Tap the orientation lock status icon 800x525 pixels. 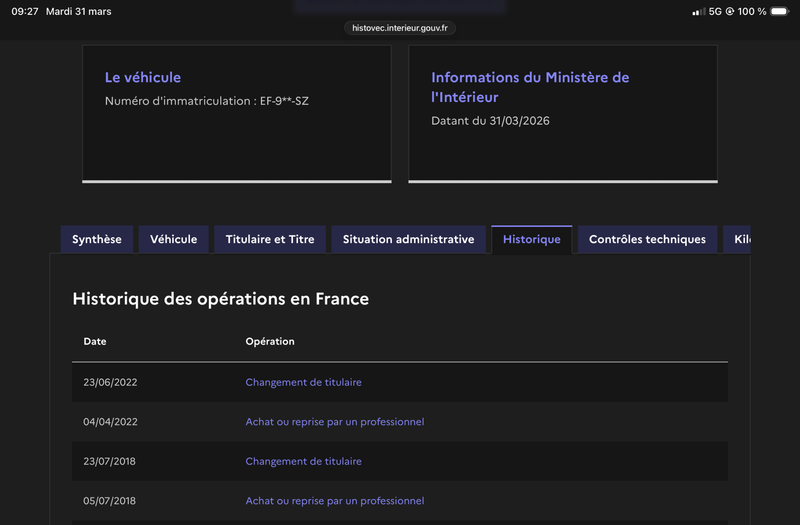tap(730, 11)
